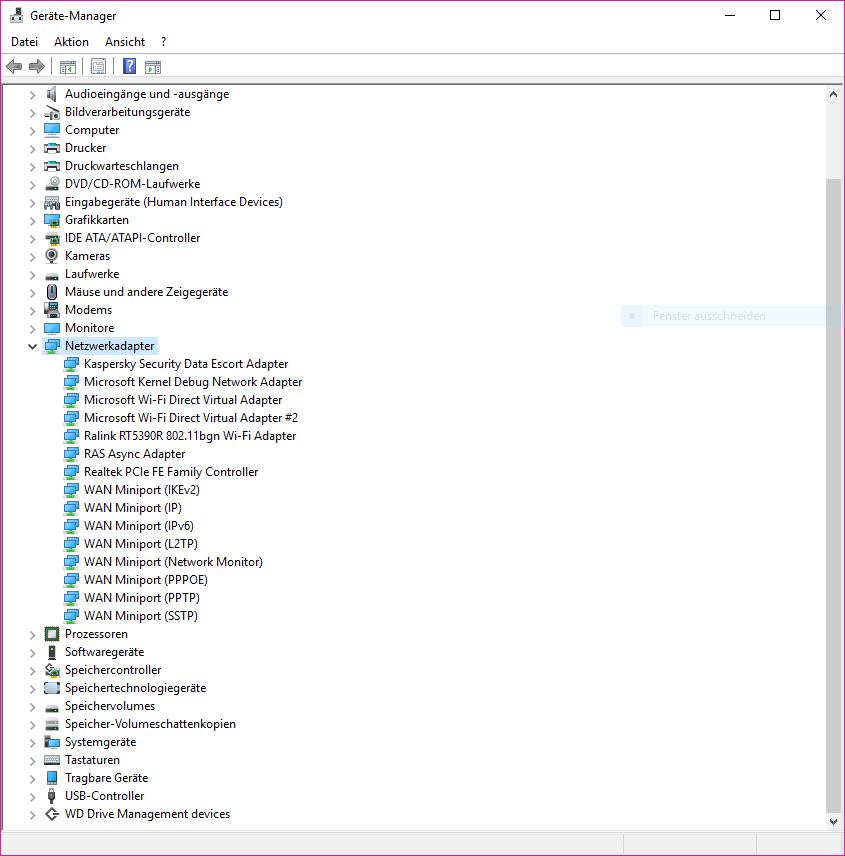This screenshot has width=845, height=856.
Task: Click the Tragbare Geräte icon
Action: pyautogui.click(x=52, y=778)
